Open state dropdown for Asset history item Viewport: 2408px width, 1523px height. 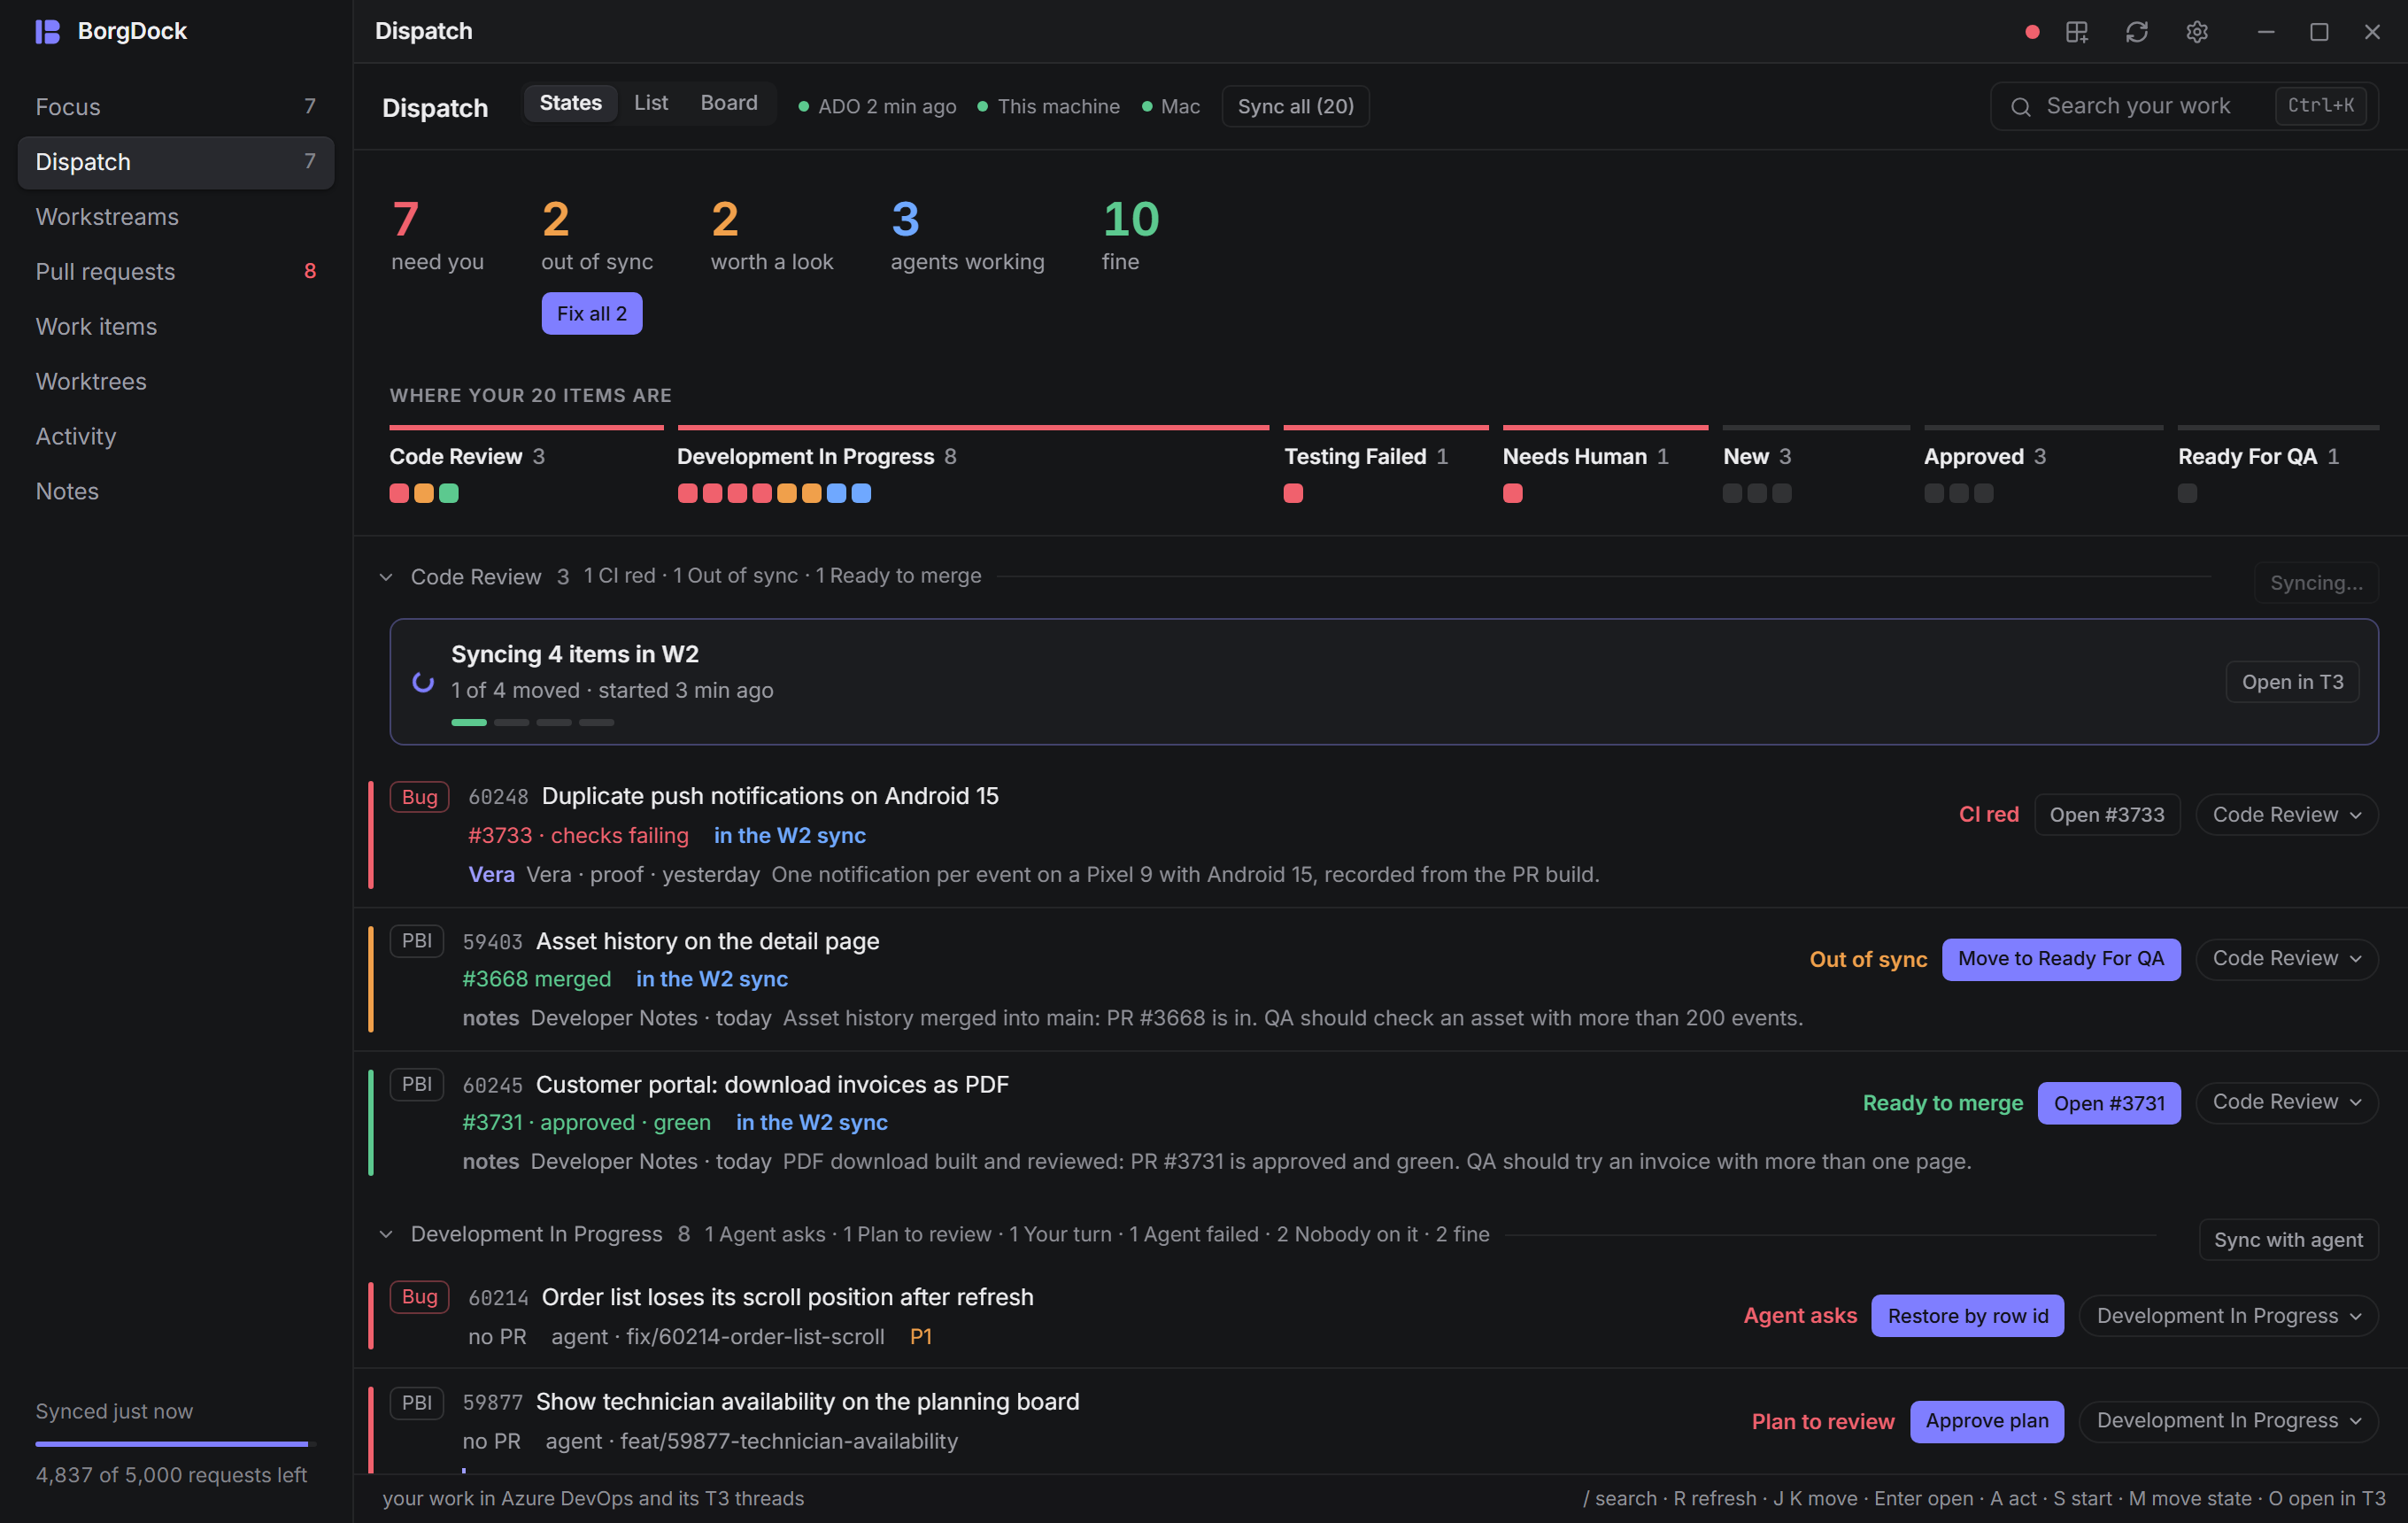coord(2287,959)
